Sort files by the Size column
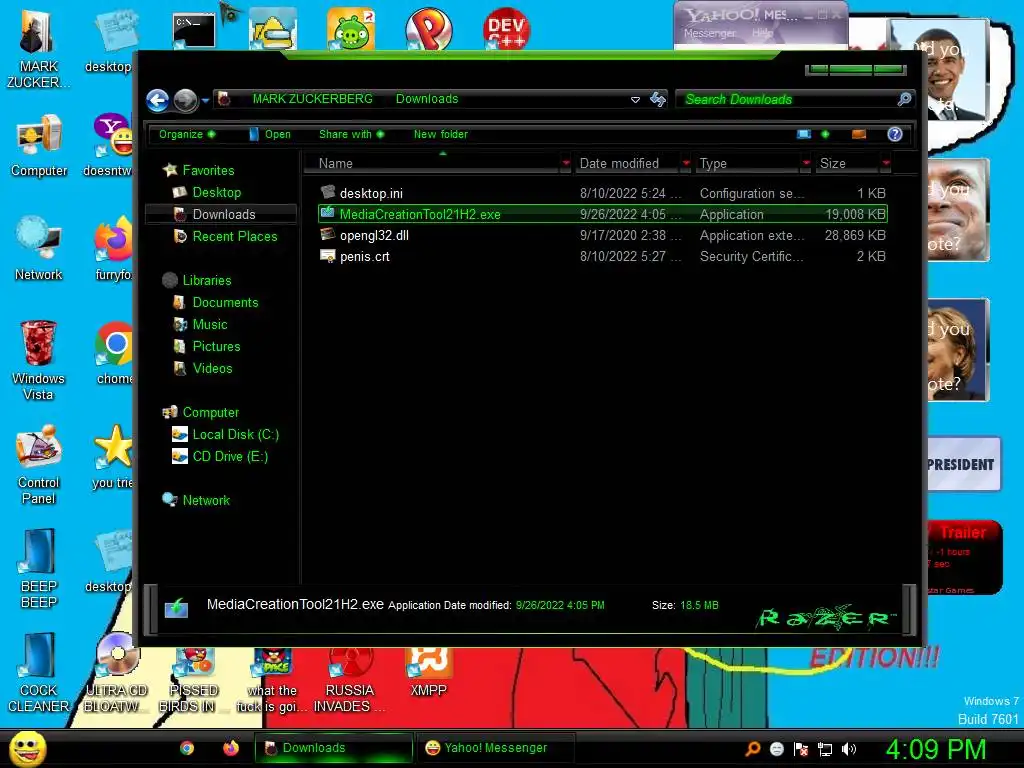This screenshot has height=768, width=1024. (x=847, y=163)
